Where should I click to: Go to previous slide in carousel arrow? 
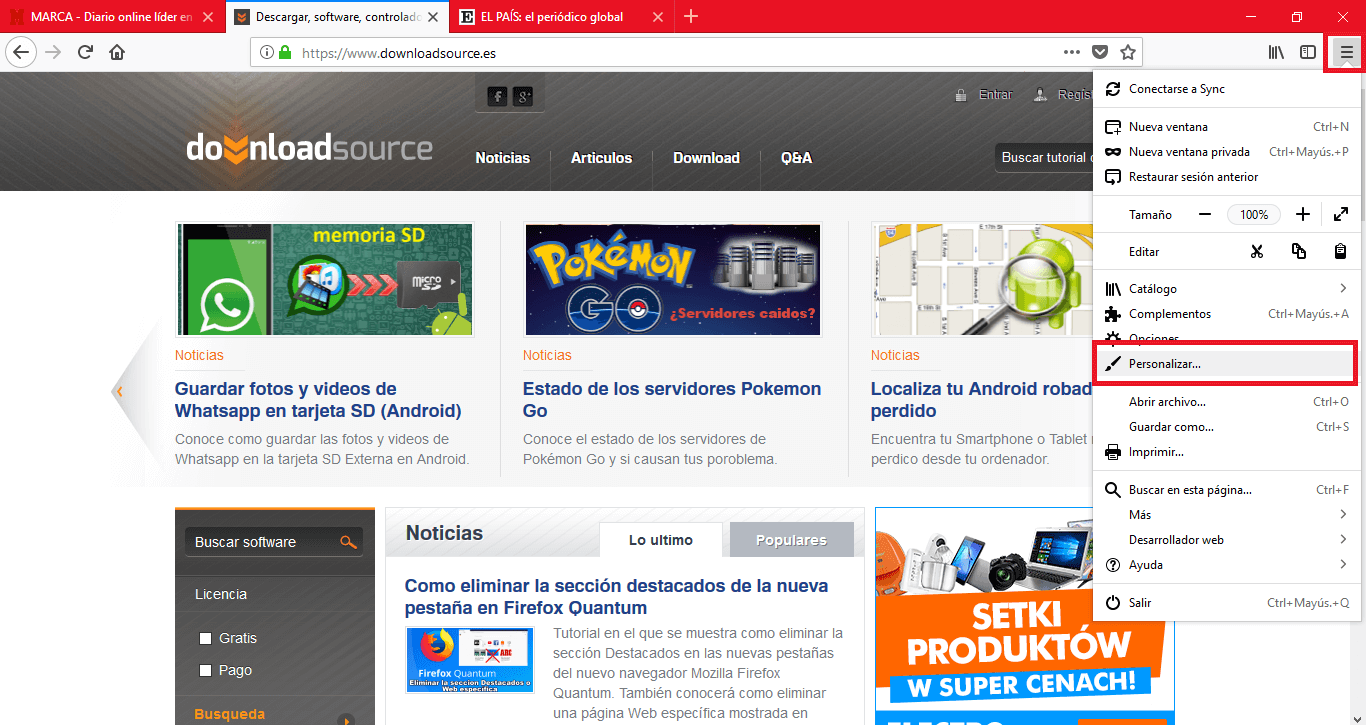click(119, 391)
